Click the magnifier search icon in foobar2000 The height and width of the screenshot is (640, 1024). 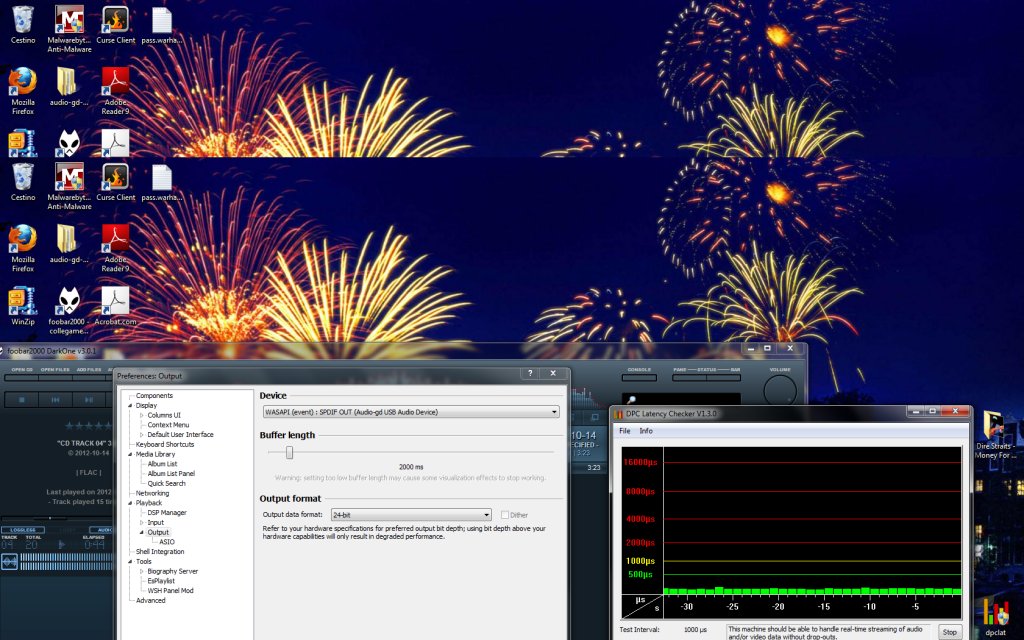(x=632, y=400)
